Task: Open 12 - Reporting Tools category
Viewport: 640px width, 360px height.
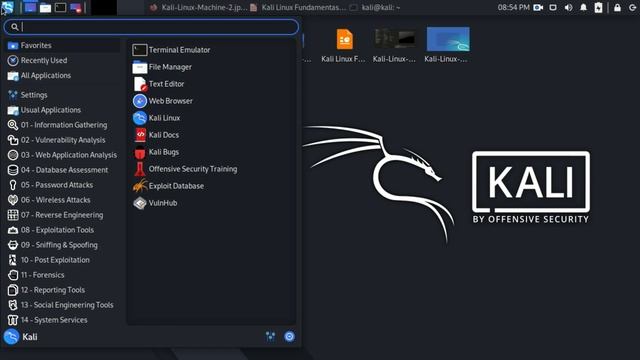Action: tap(63, 290)
